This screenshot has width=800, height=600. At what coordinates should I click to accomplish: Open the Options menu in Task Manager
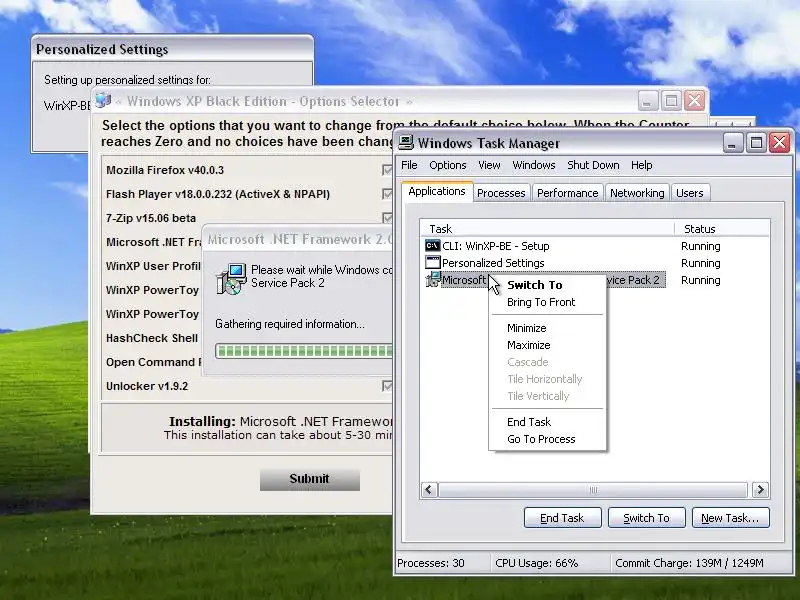[447, 165]
